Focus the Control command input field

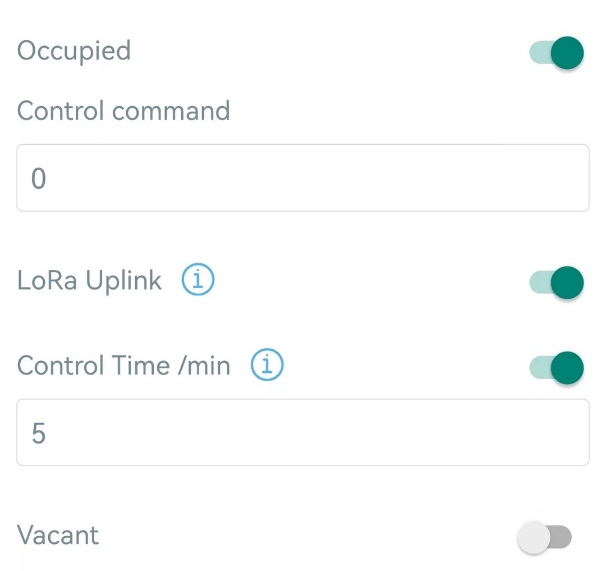[x=302, y=178]
